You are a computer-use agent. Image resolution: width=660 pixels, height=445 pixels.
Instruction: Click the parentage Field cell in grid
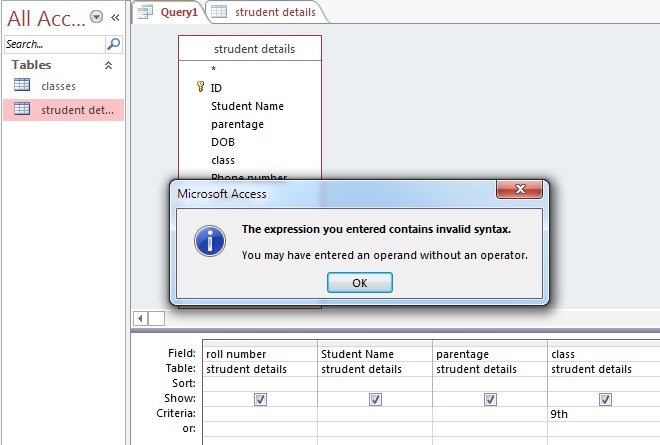click(x=490, y=354)
